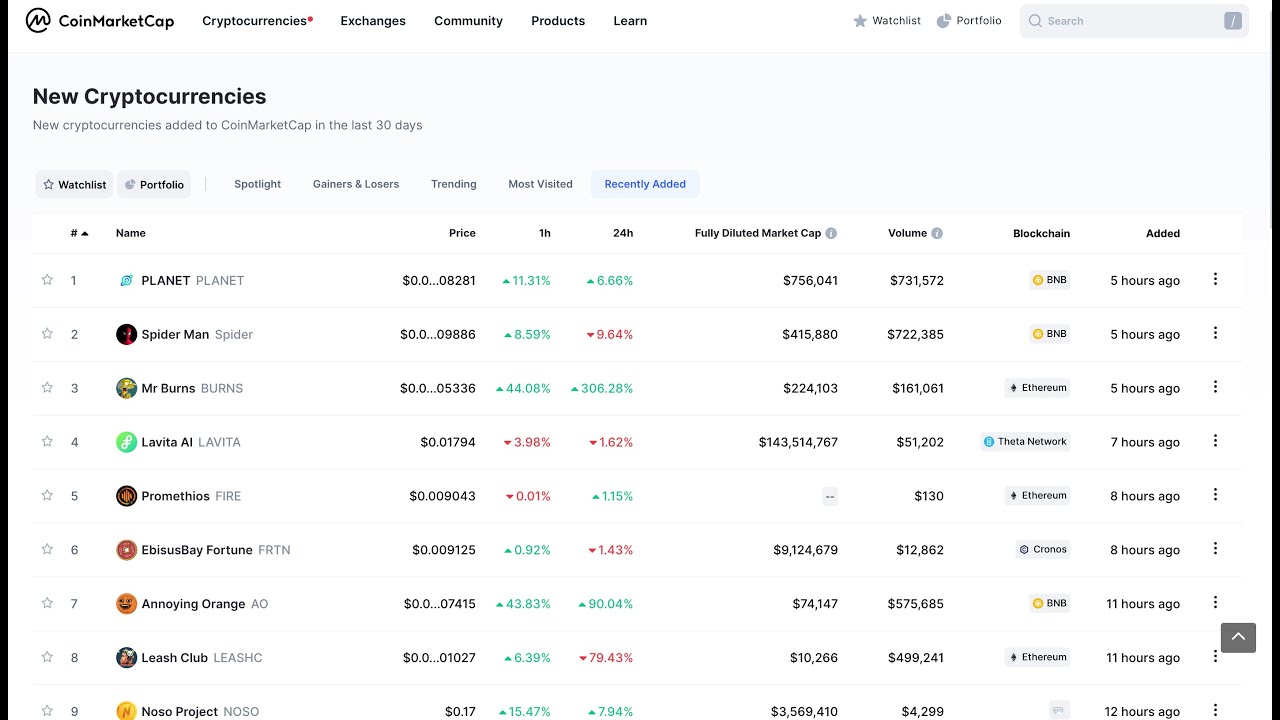Click the Leash Club coin logo
This screenshot has height=720, width=1280.
126,658
